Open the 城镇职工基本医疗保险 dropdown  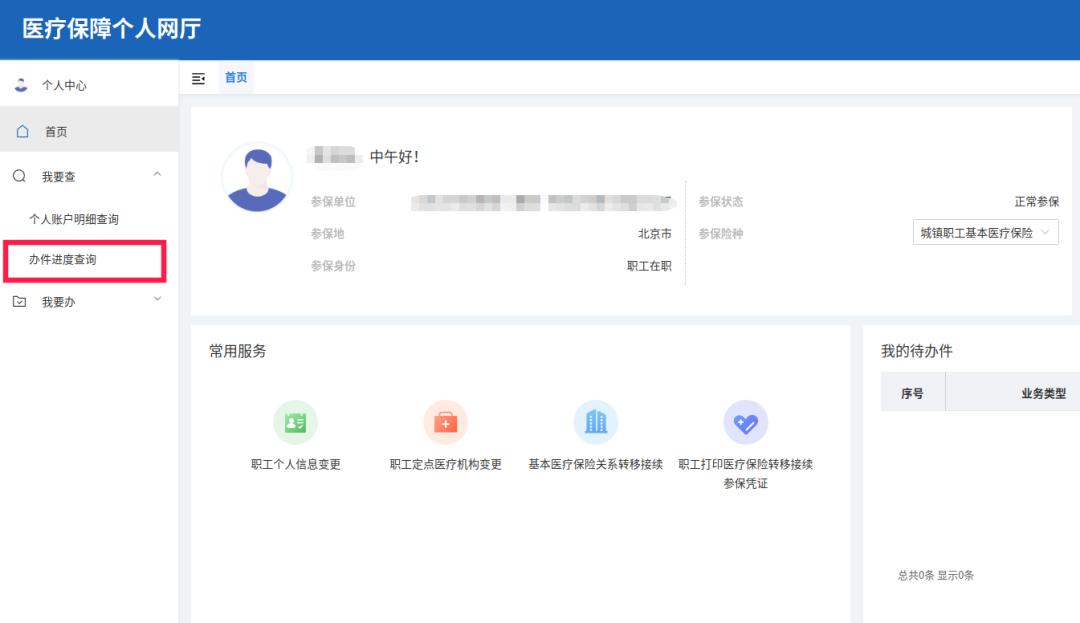tap(986, 231)
